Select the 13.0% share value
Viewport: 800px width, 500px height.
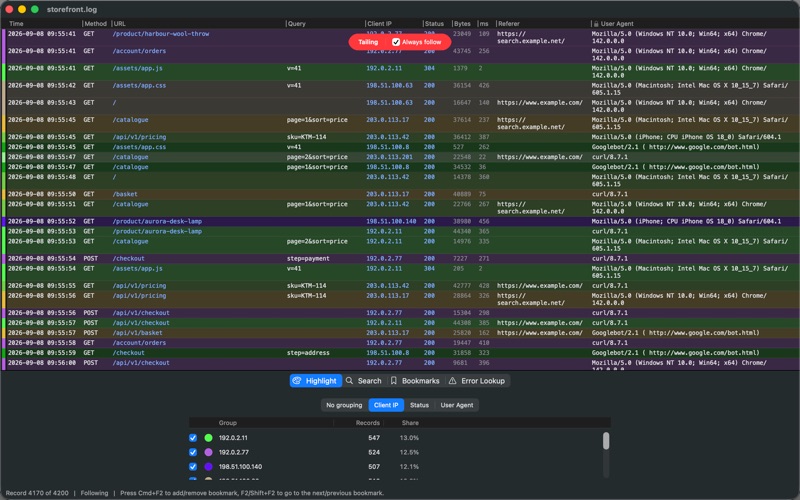click(x=409, y=438)
